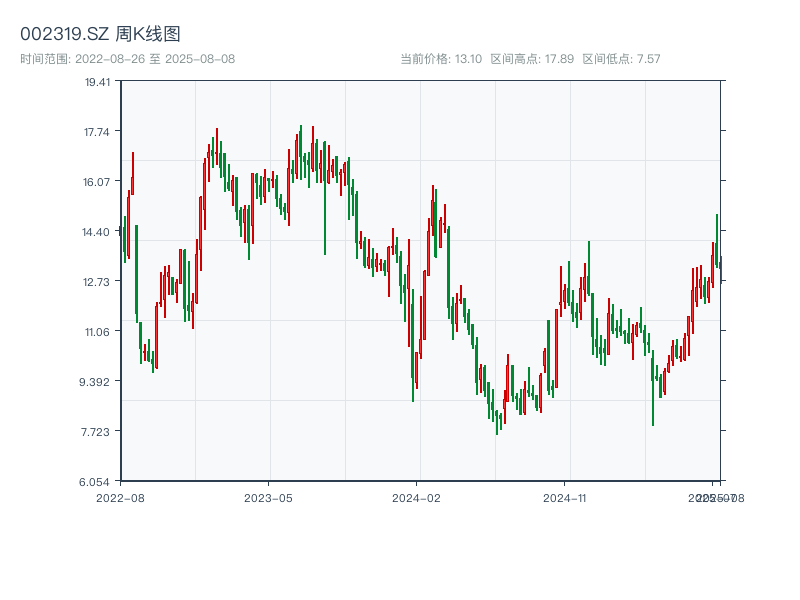800x600 pixels.
Task: Click the last green candle at the chart's right edge
Action: point(720,269)
